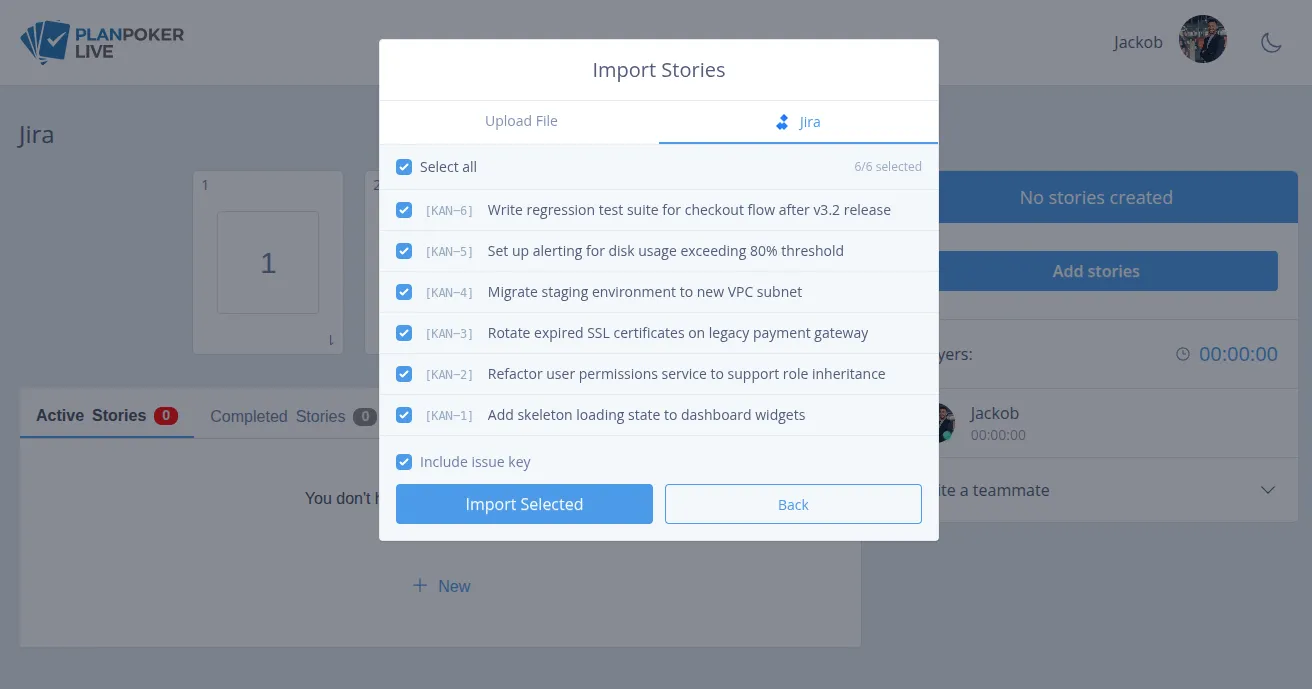This screenshot has width=1312, height=689.
Task: Click the plus icon next to New
Action: 420,586
